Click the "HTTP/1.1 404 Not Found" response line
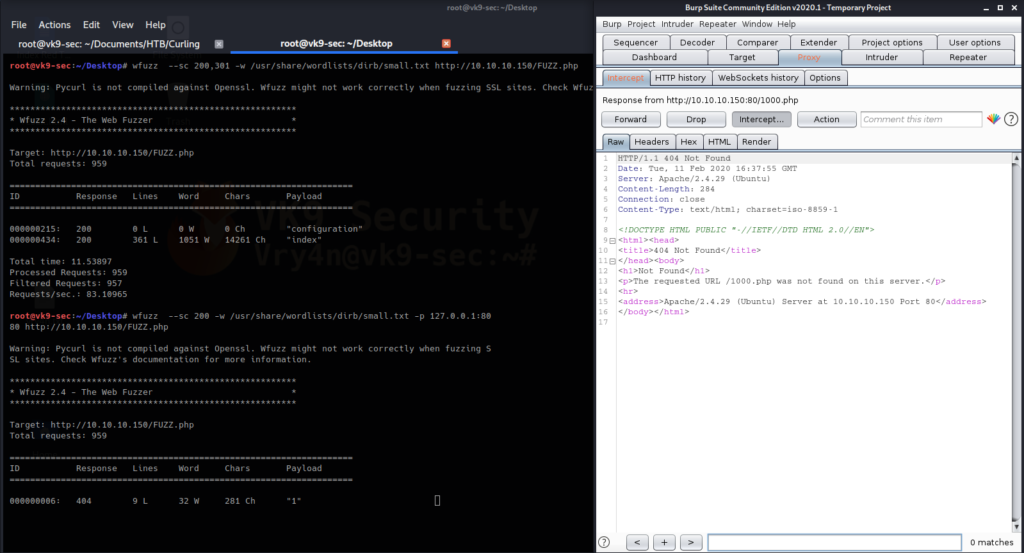 pos(674,158)
